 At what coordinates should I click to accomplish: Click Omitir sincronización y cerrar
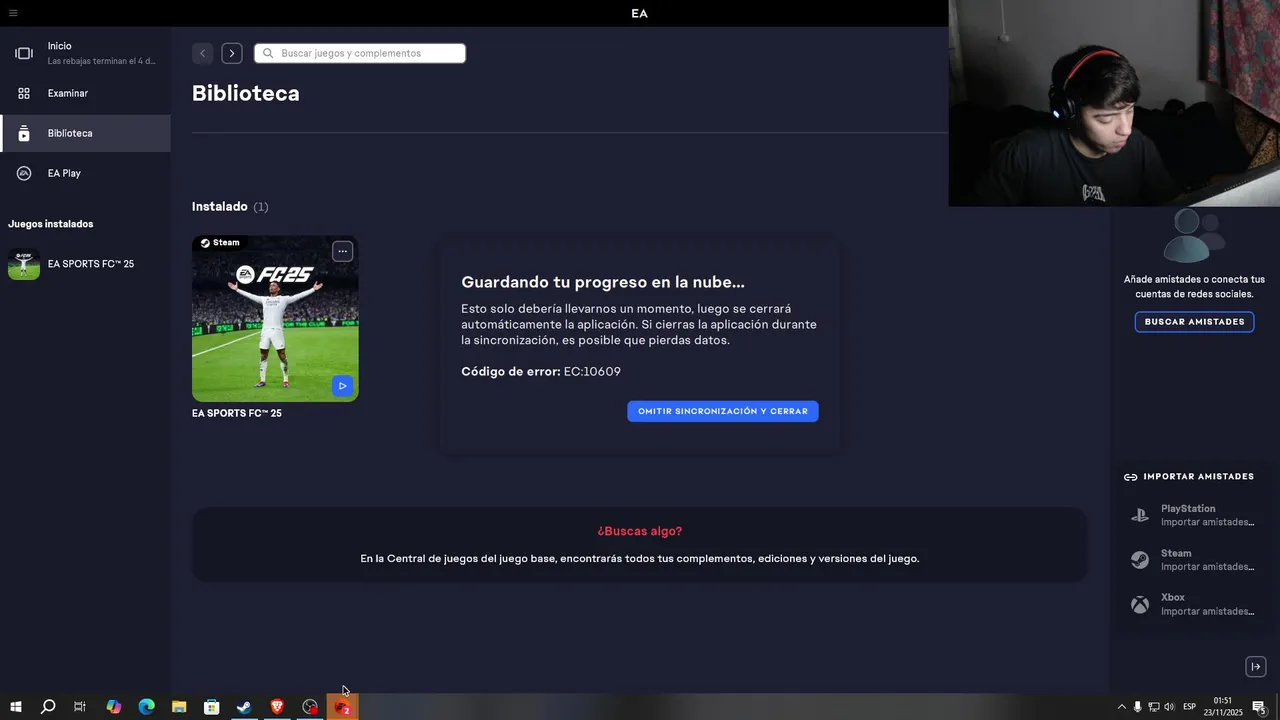point(723,411)
